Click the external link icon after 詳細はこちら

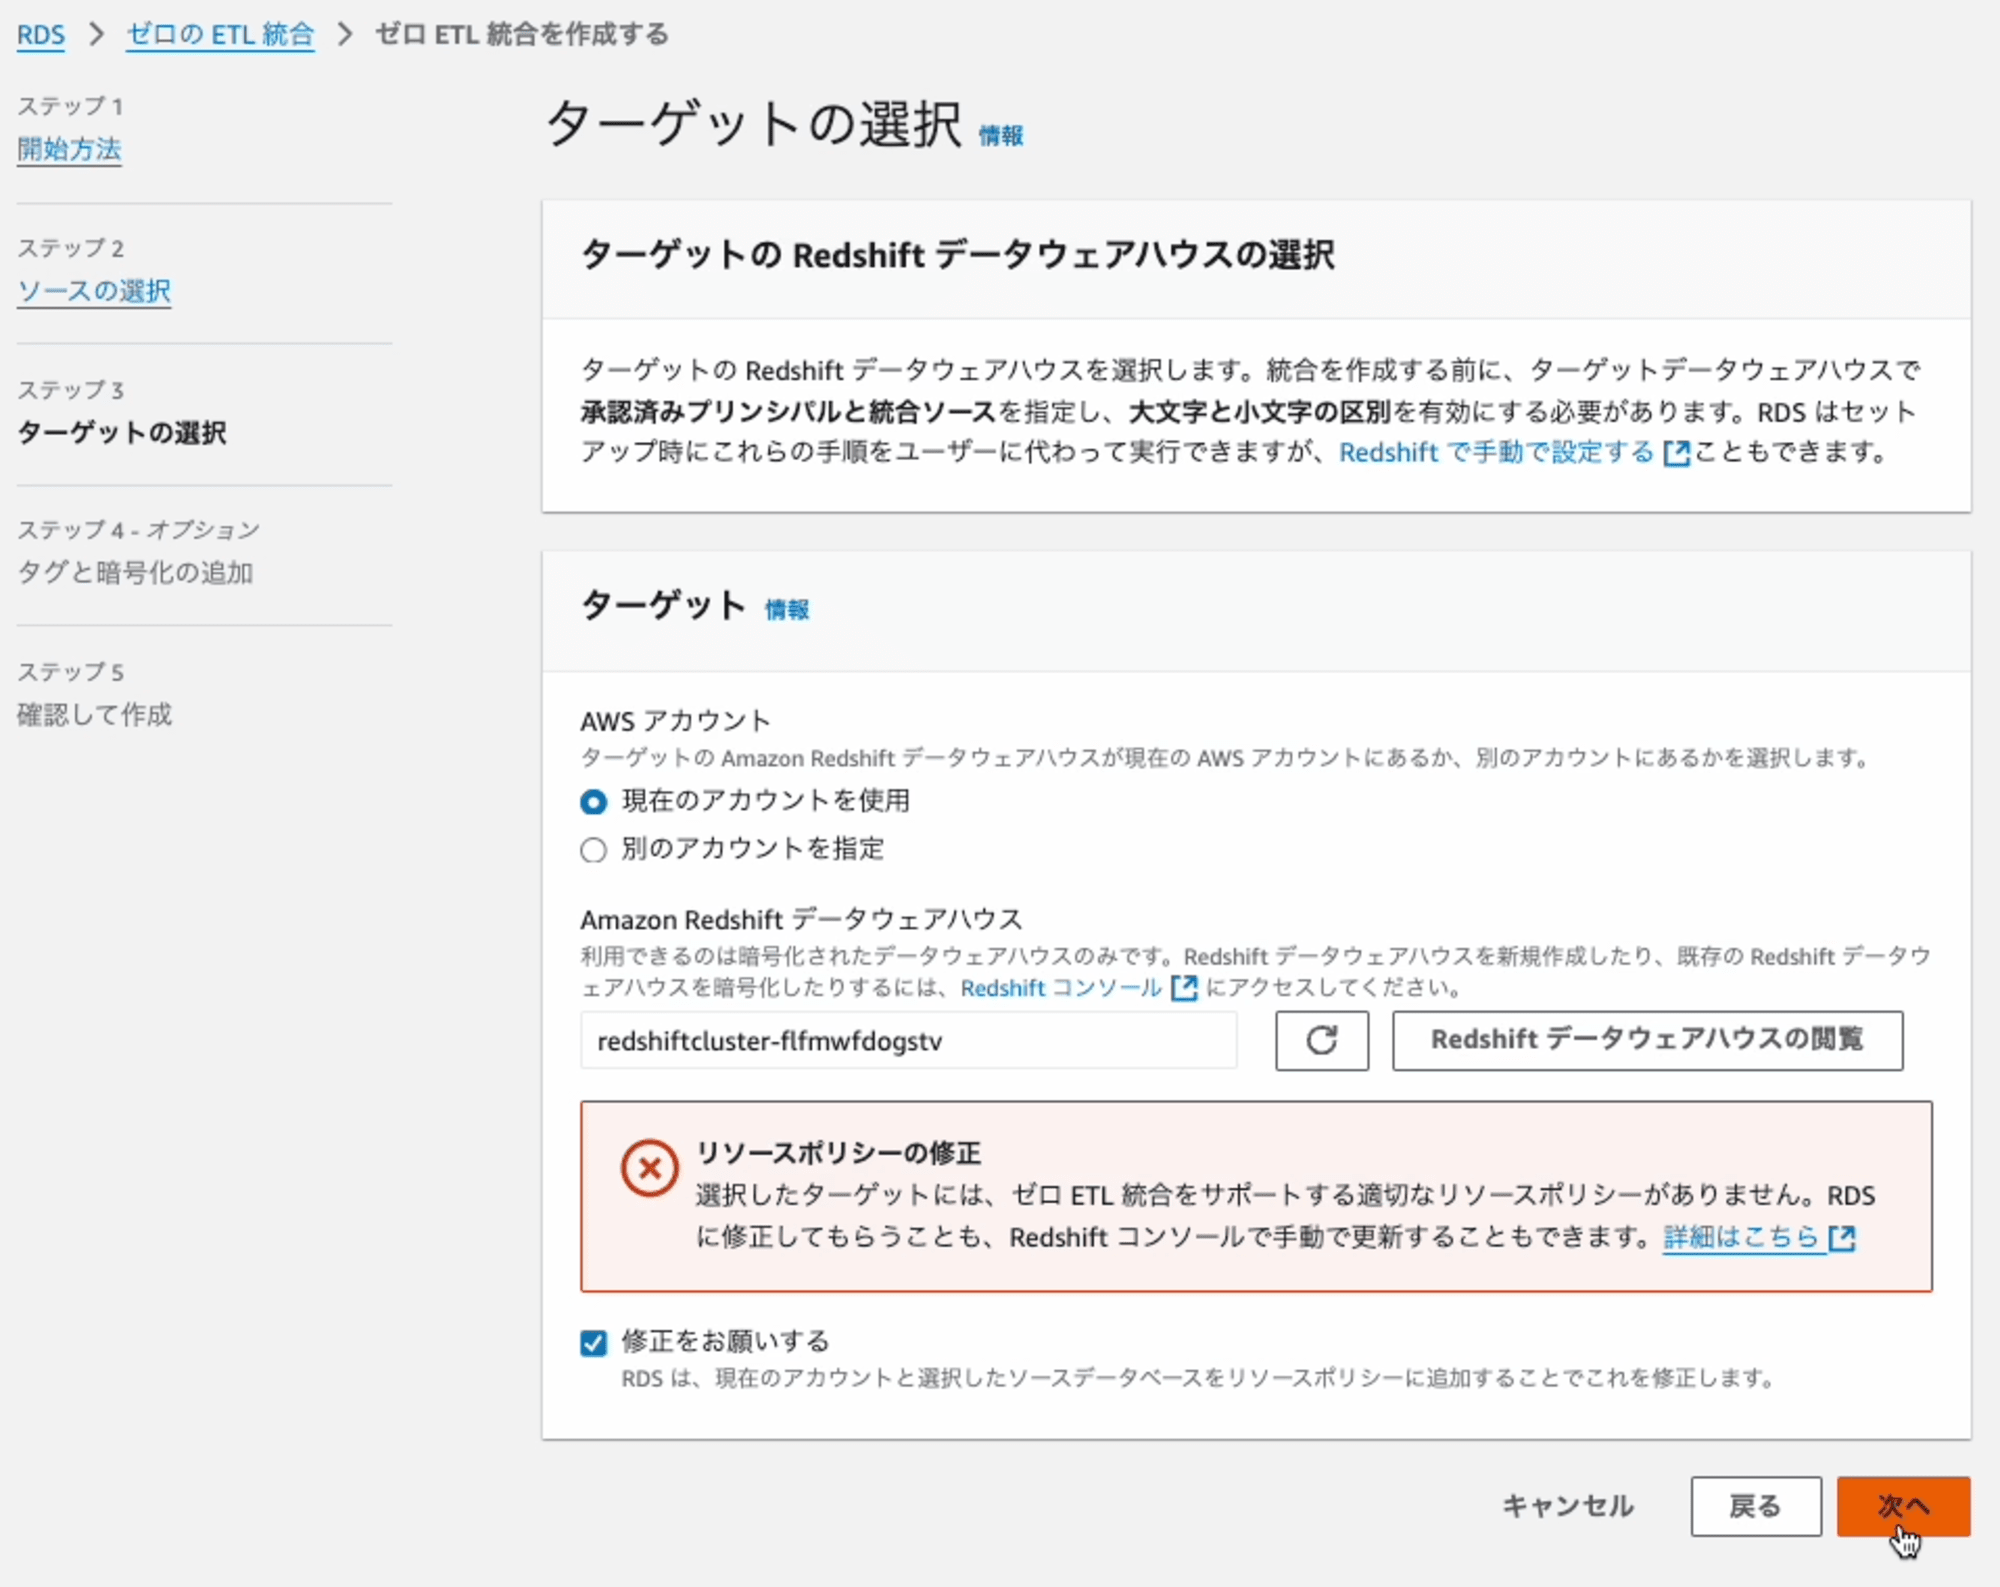[1842, 1238]
